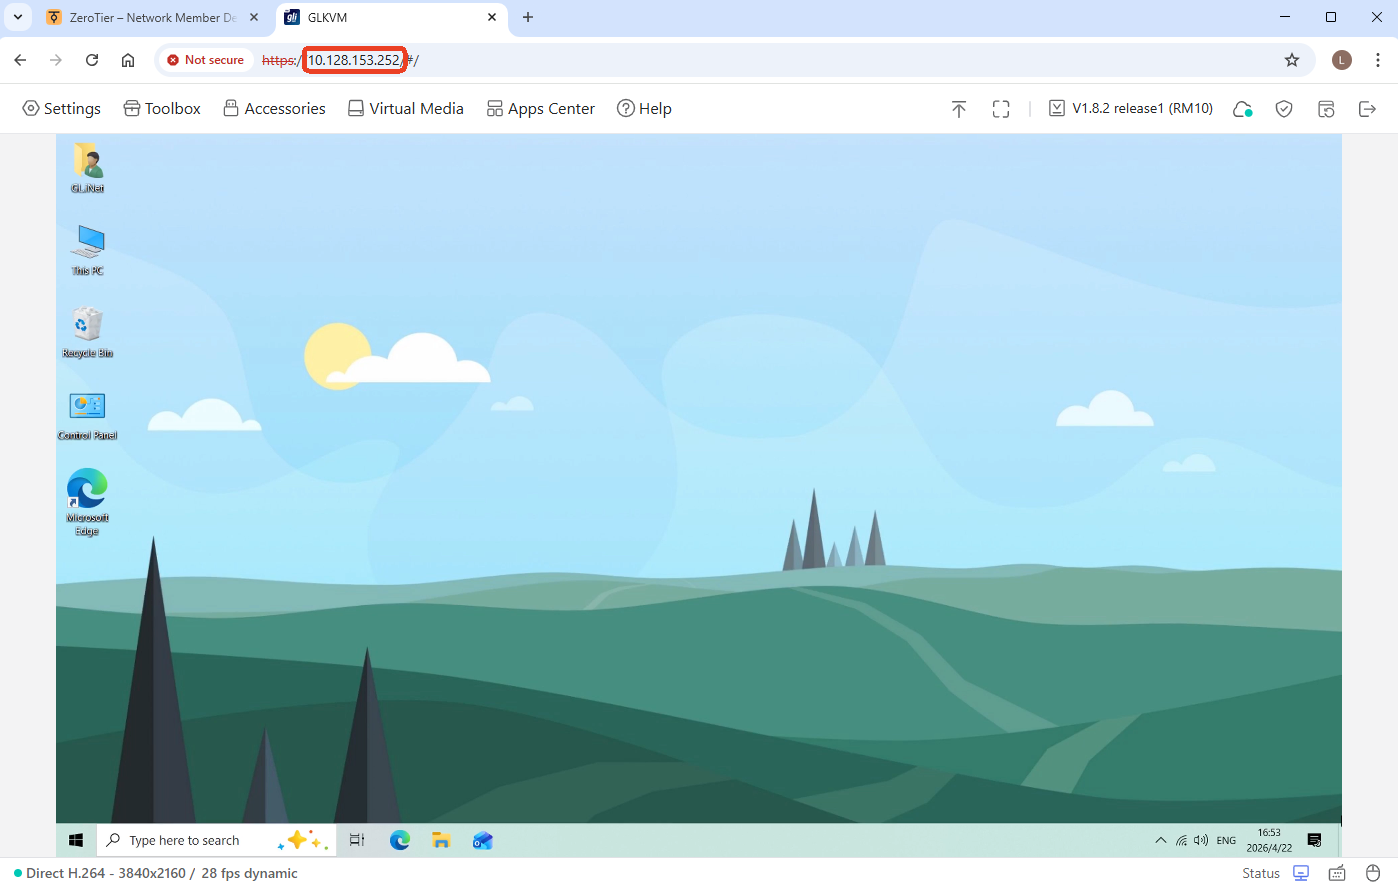Open the Settings menu
The height and width of the screenshot is (887, 1398).
tap(62, 109)
